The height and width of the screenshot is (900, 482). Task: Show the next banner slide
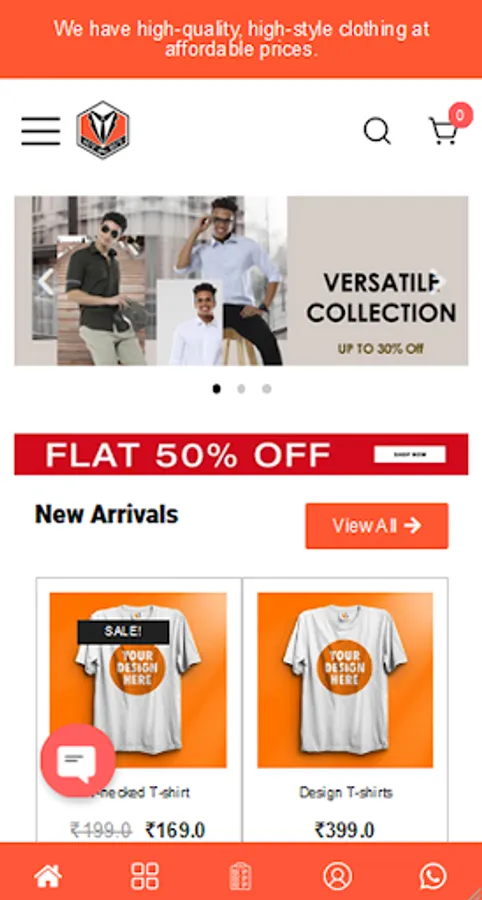coord(439,281)
